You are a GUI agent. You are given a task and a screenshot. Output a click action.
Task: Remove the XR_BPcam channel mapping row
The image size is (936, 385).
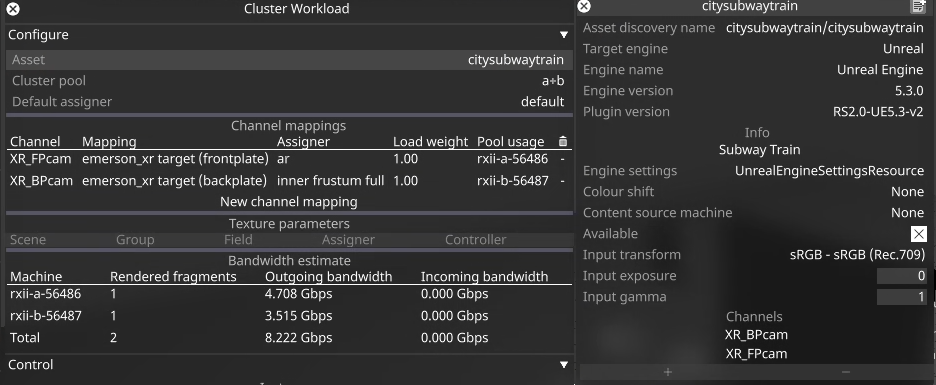tap(562, 180)
